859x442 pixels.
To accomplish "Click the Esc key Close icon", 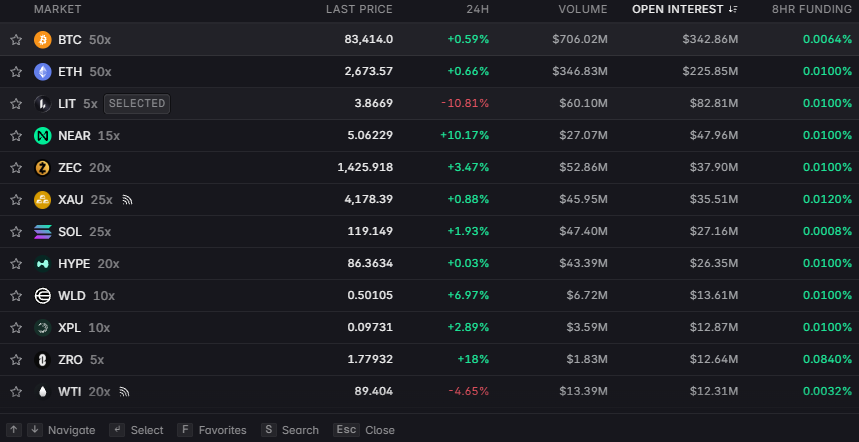I will [346, 429].
